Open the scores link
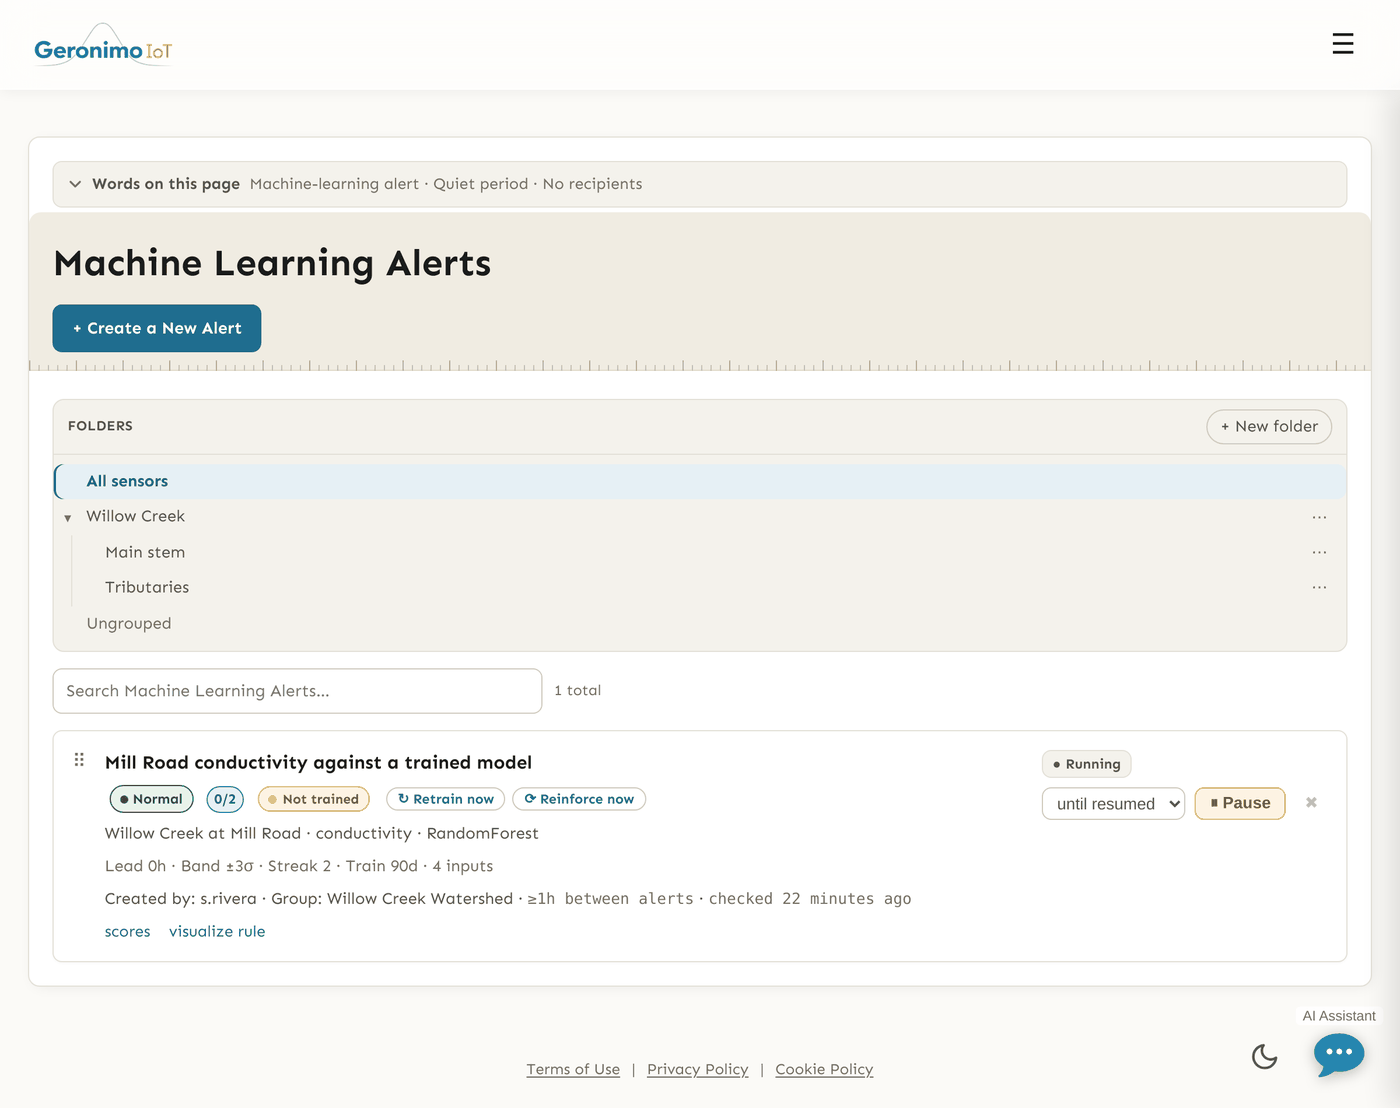 (128, 931)
